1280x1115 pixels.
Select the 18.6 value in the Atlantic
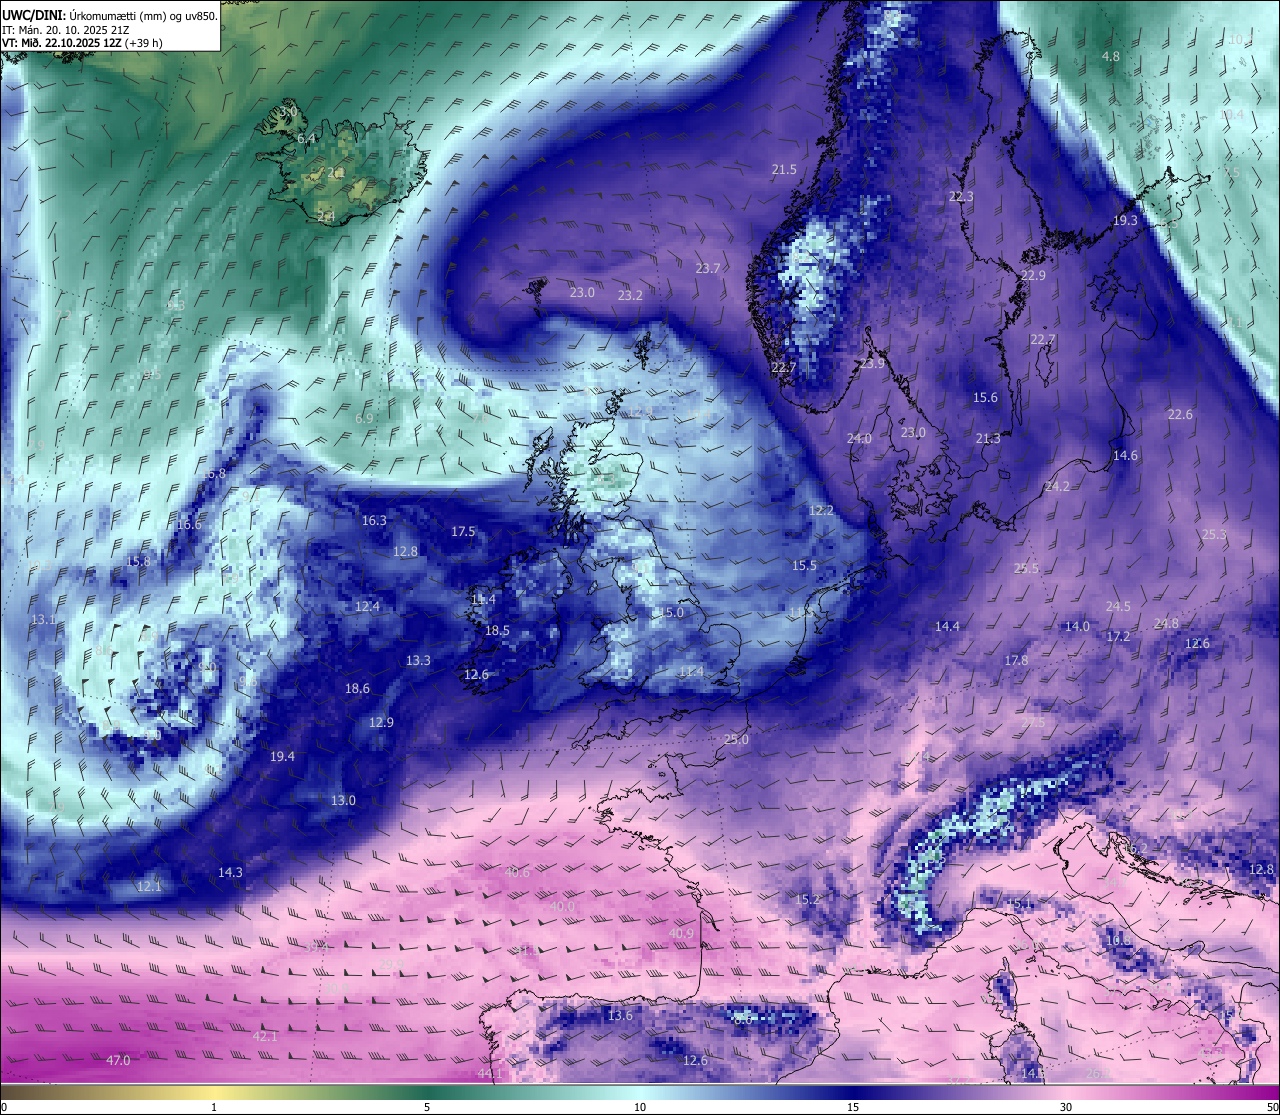pyautogui.click(x=357, y=689)
